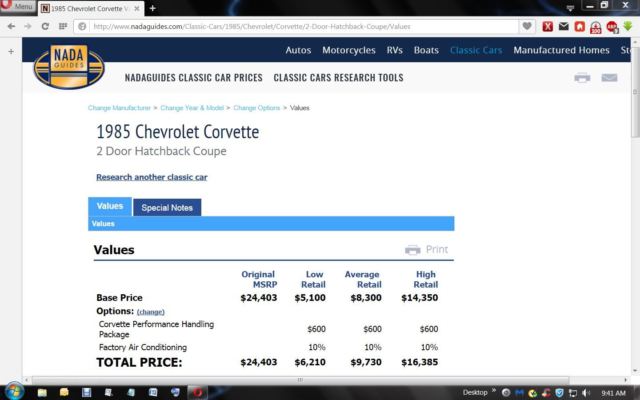The image size is (640, 400).
Task: Click the 9:41 AM taskbar clock
Action: [x=613, y=393]
